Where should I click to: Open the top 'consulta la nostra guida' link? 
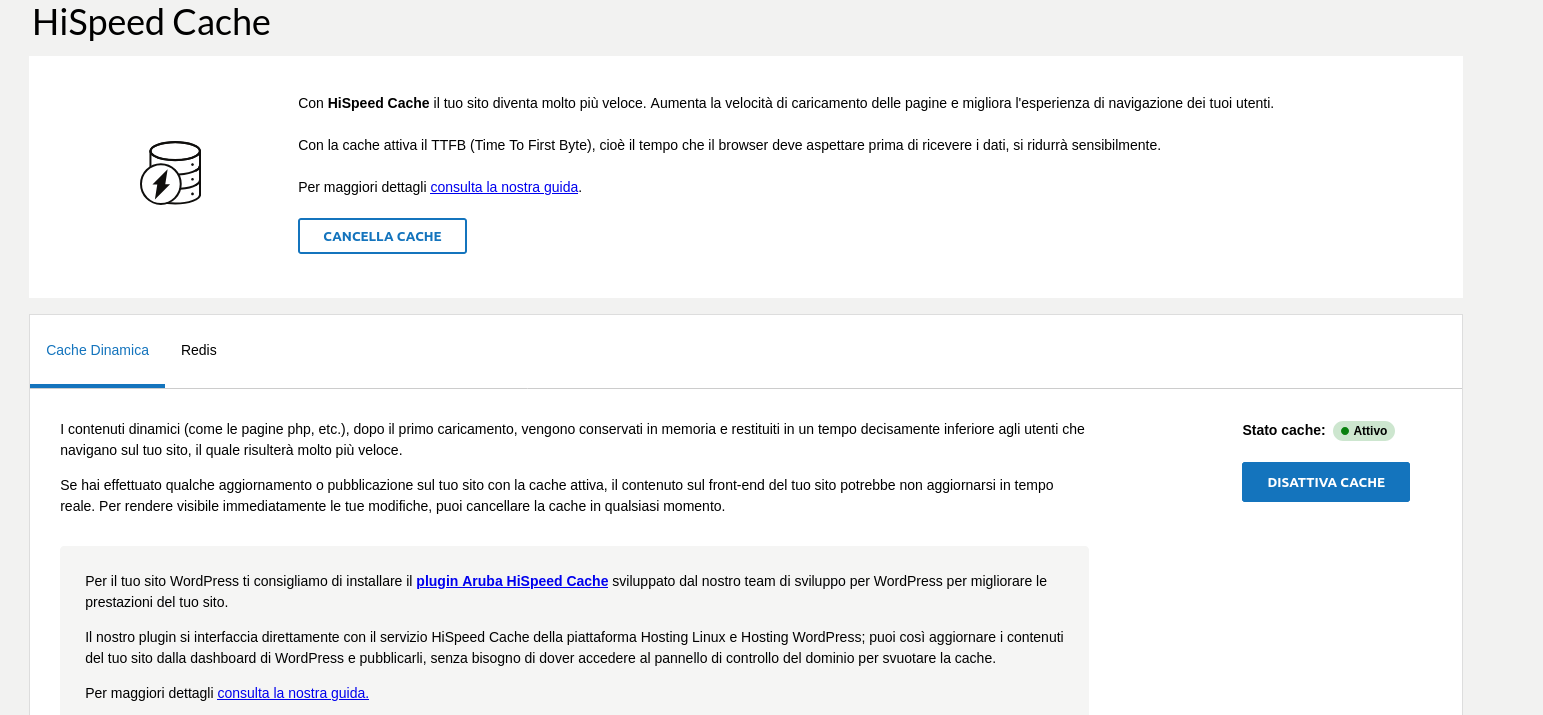(x=504, y=187)
